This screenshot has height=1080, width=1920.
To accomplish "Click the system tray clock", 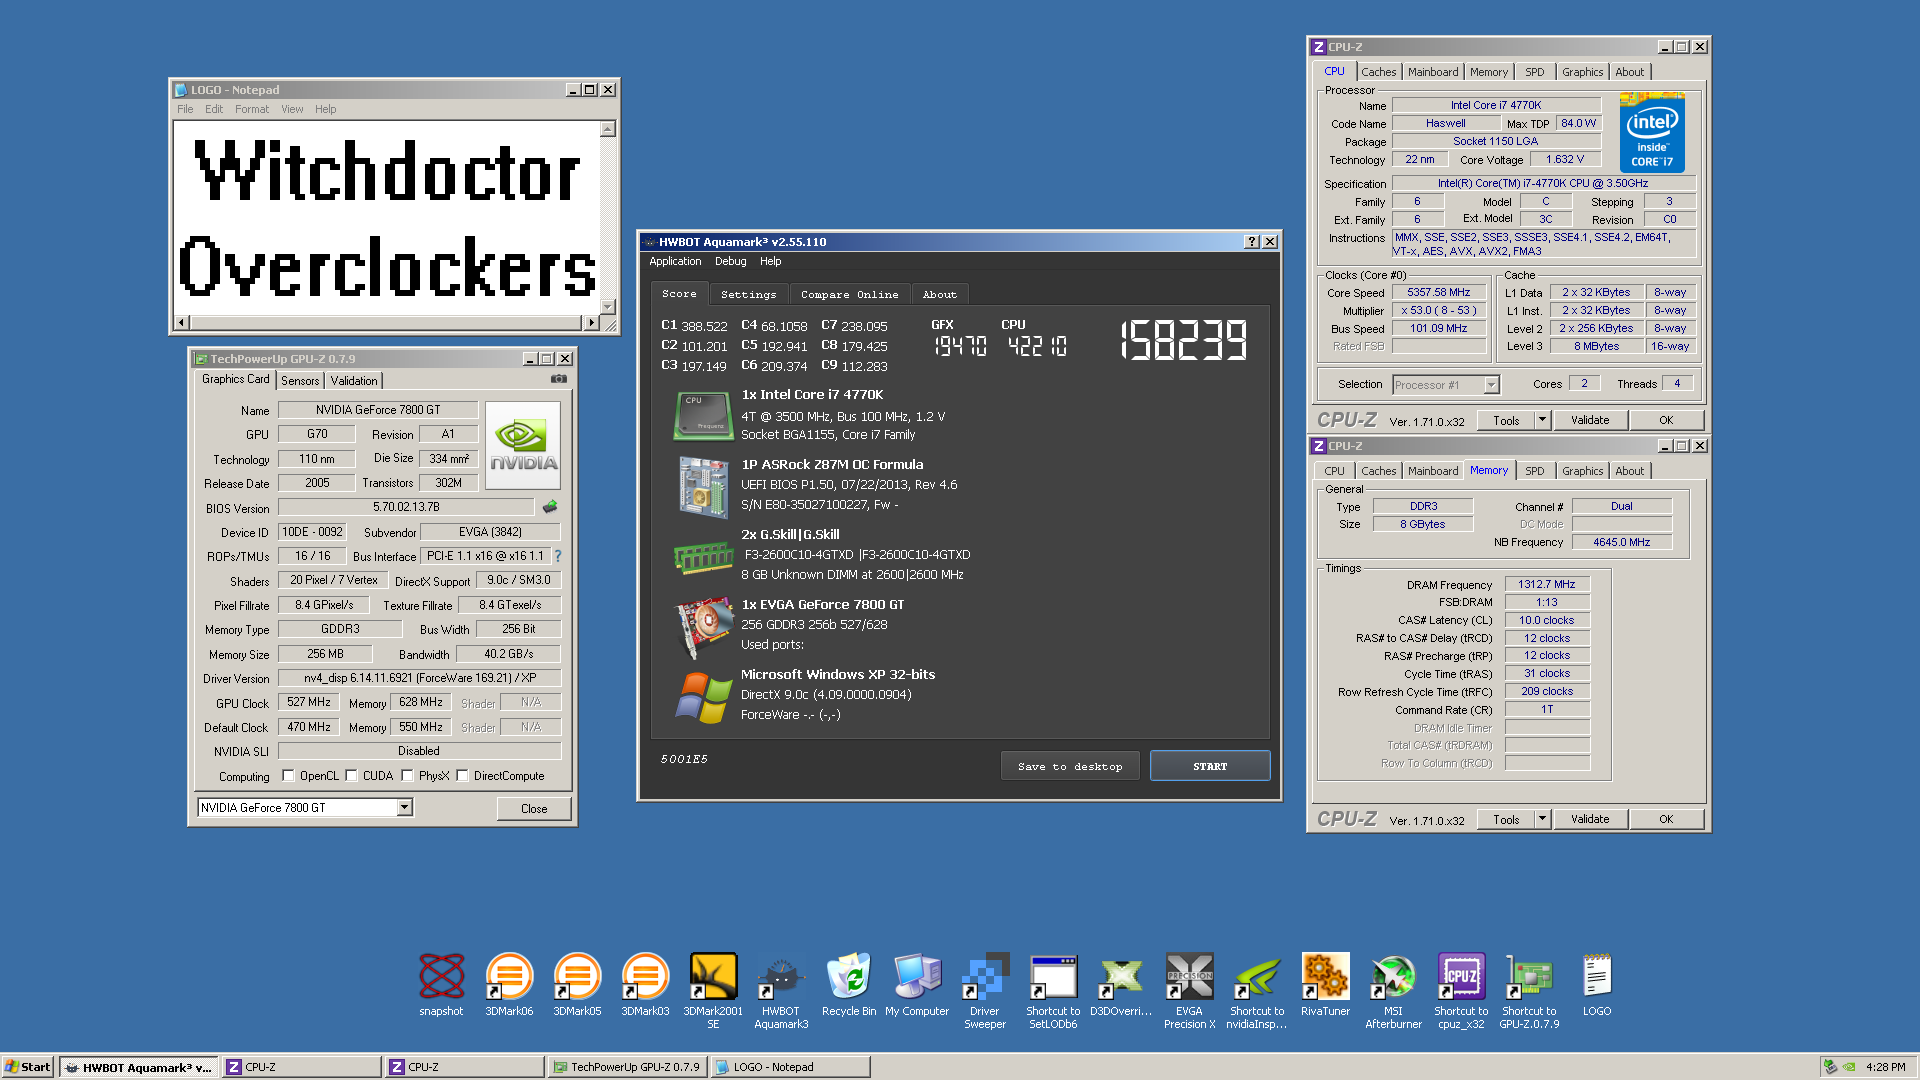I will click(x=1885, y=1067).
